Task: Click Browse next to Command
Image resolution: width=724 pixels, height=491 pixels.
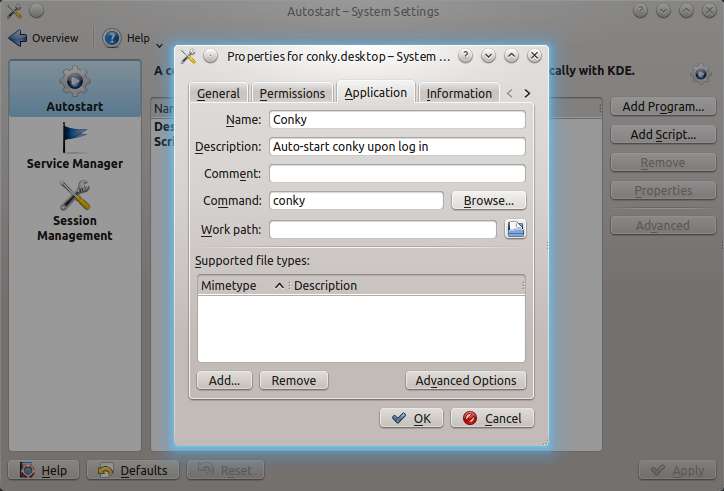Action: (489, 200)
